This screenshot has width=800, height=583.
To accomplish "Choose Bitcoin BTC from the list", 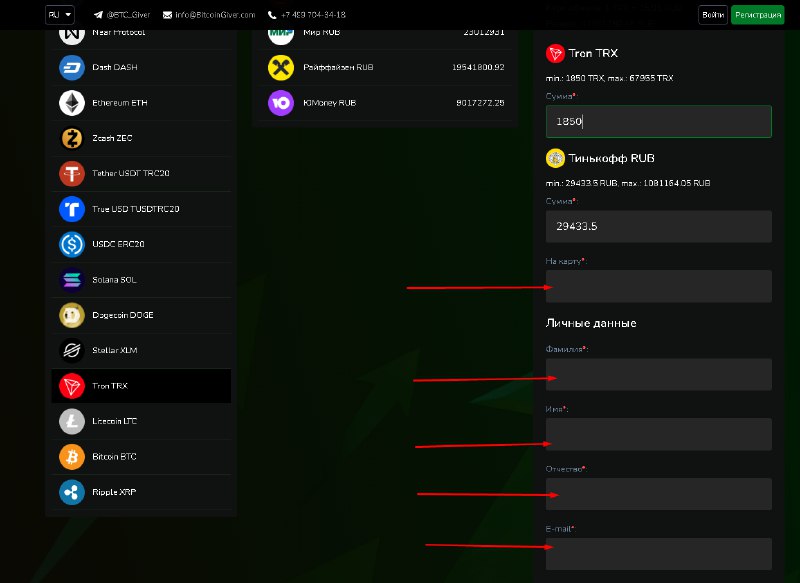I will 141,457.
